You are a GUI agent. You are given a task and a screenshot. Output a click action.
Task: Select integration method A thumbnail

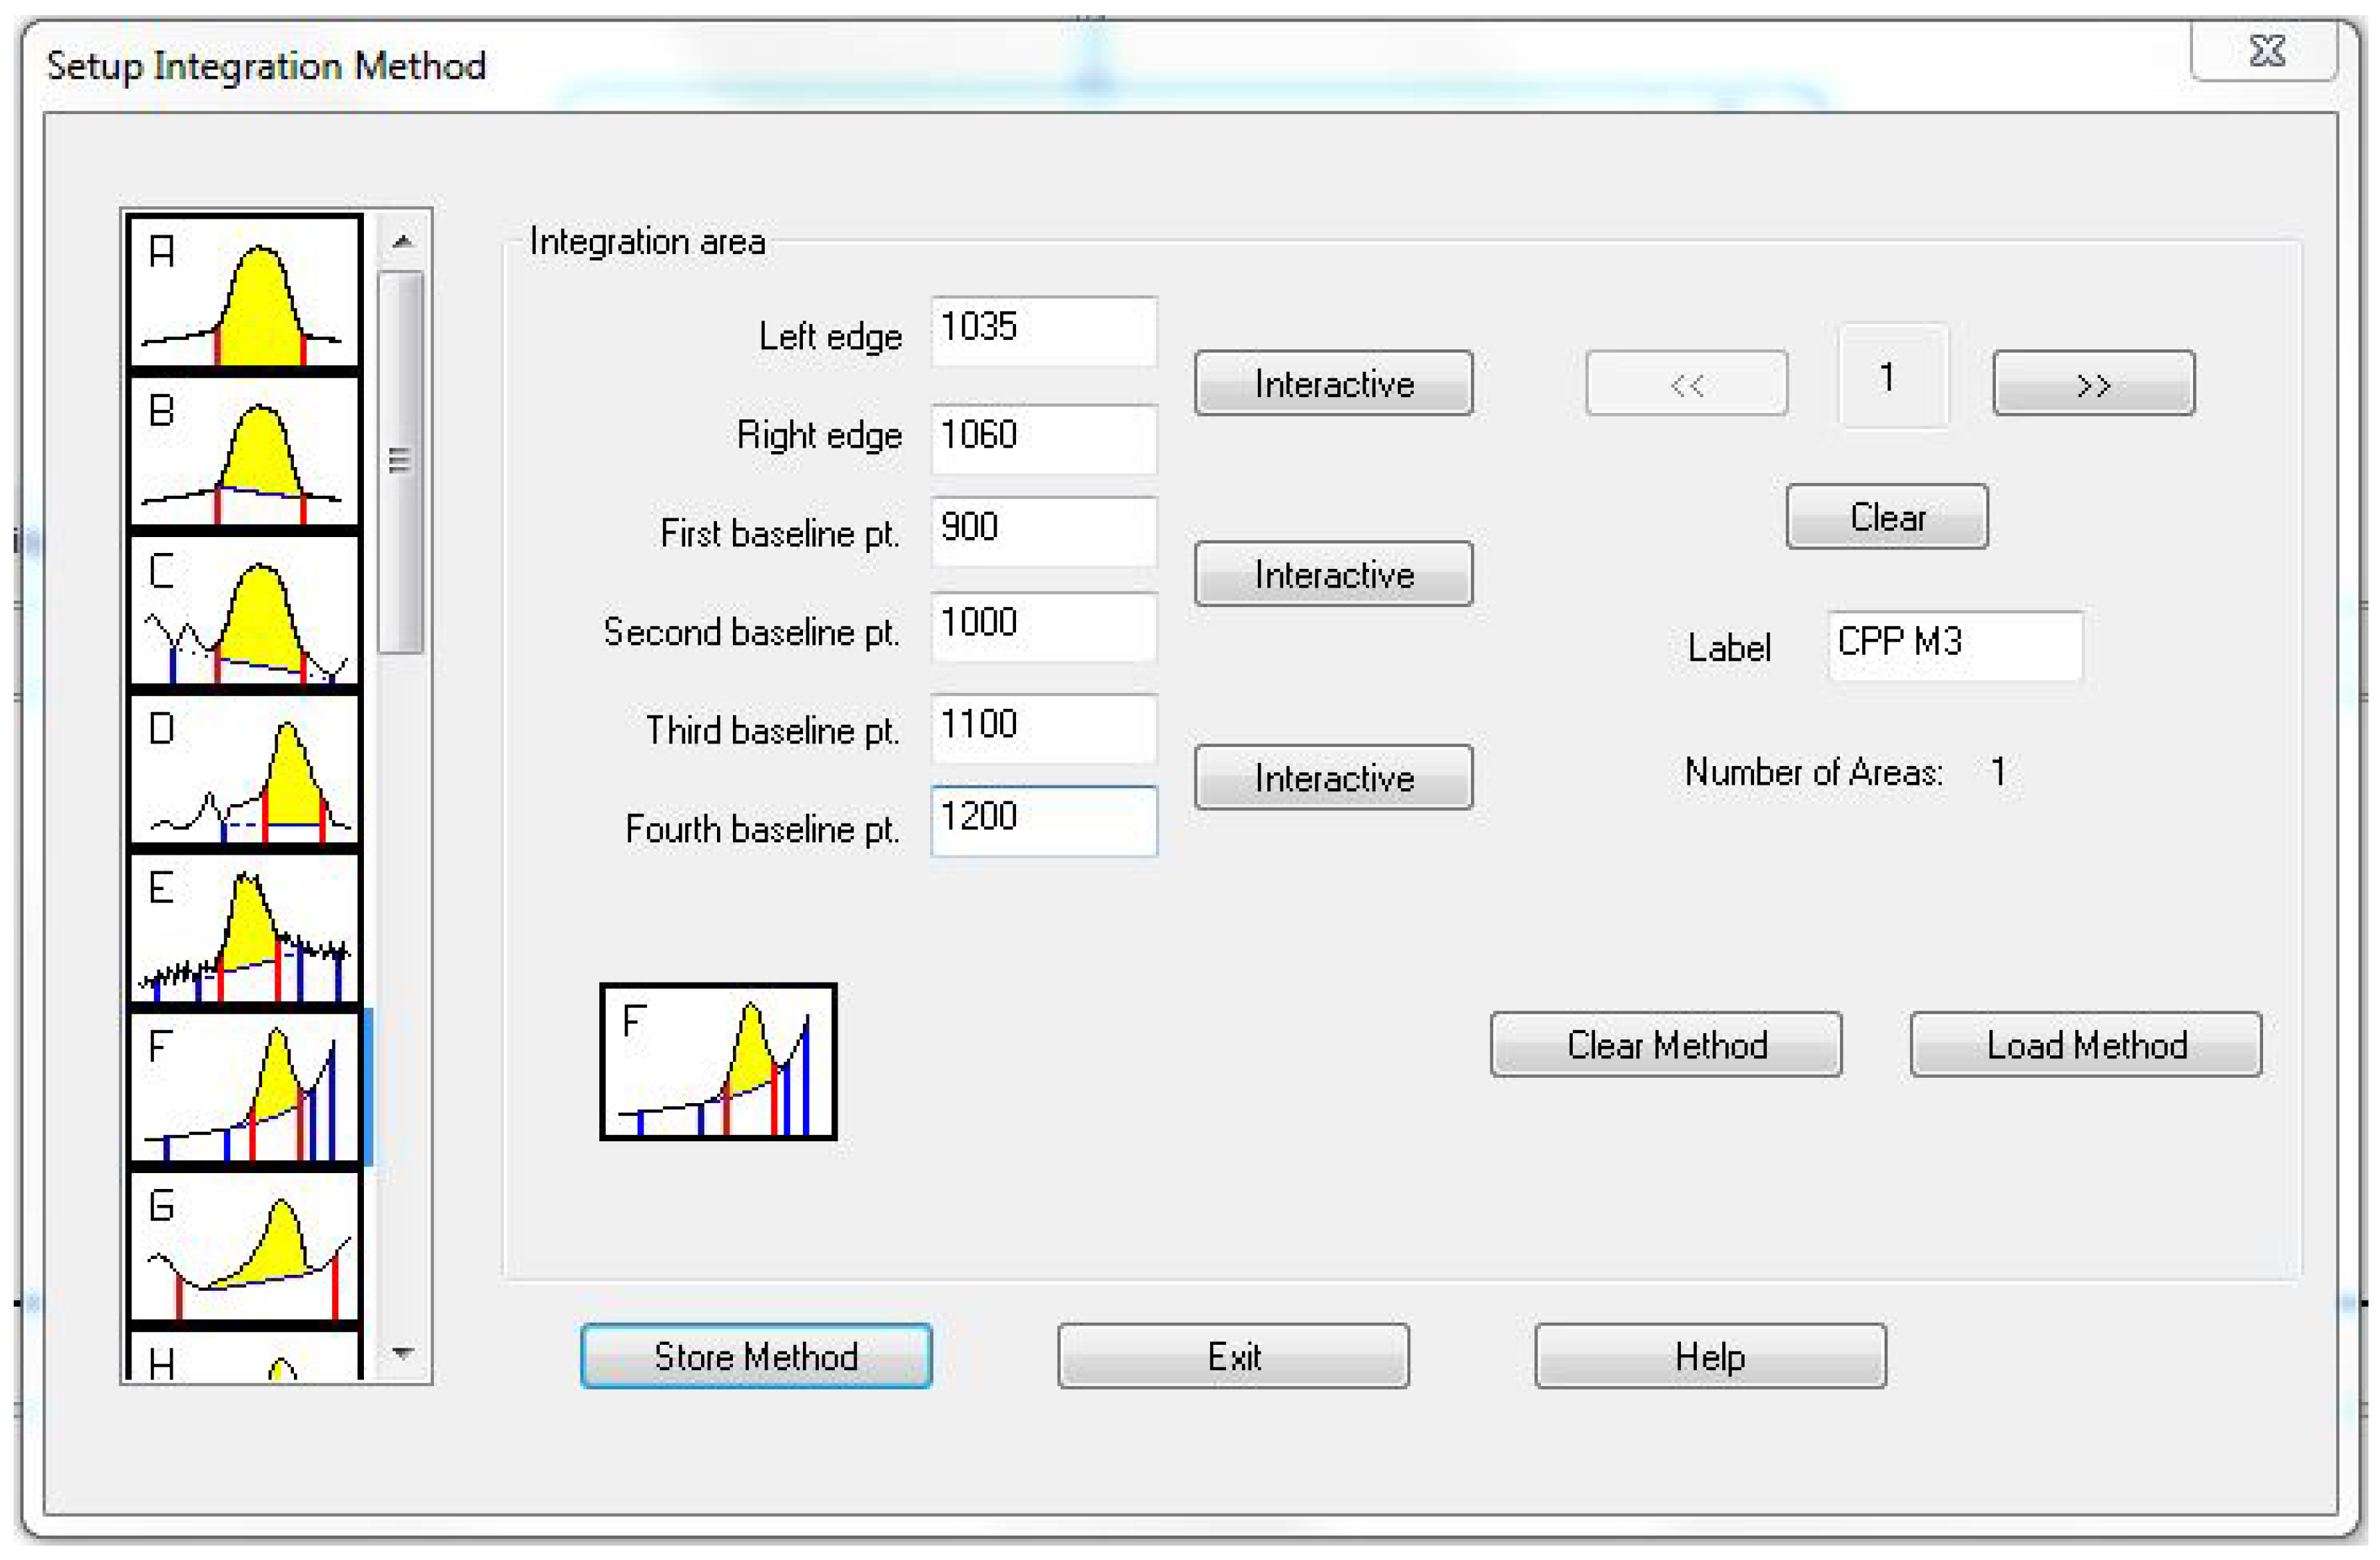pos(245,291)
